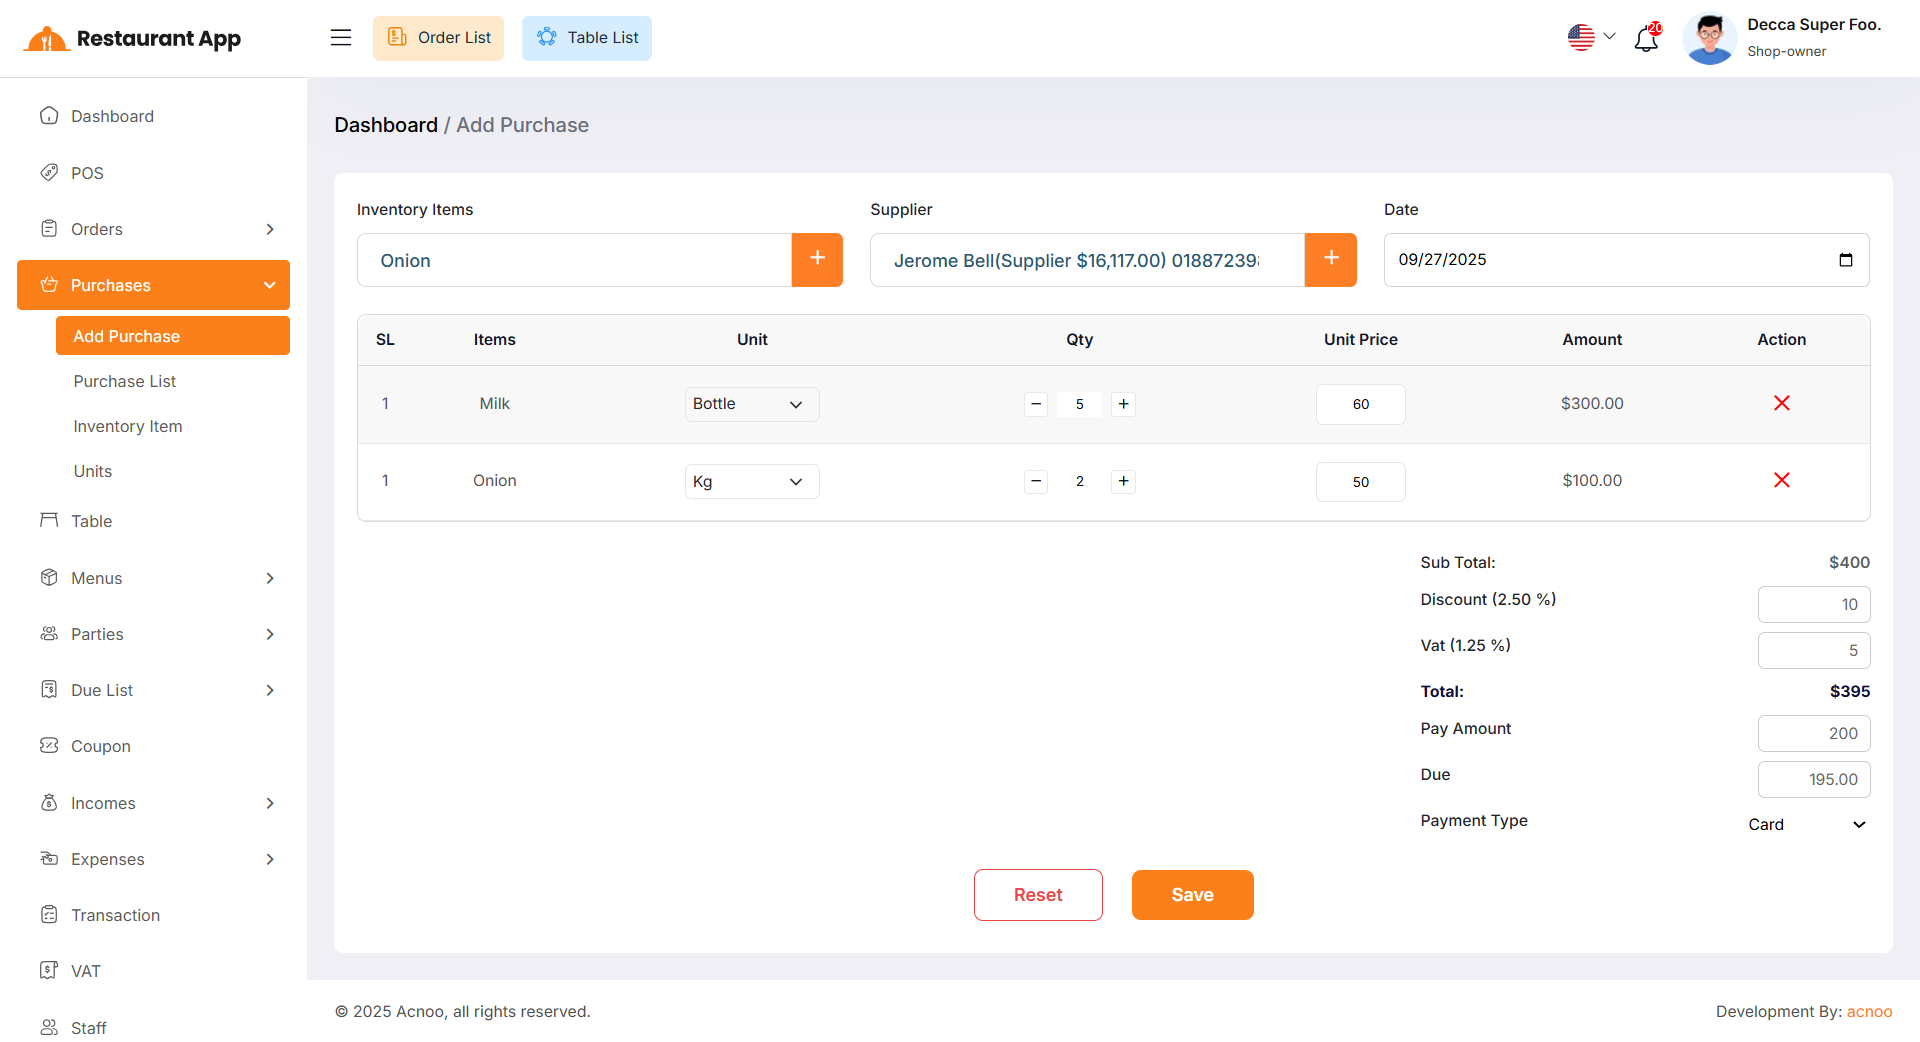Expand the language flag selector
Image resolution: width=1920 pixels, height=1042 pixels.
click(1590, 38)
